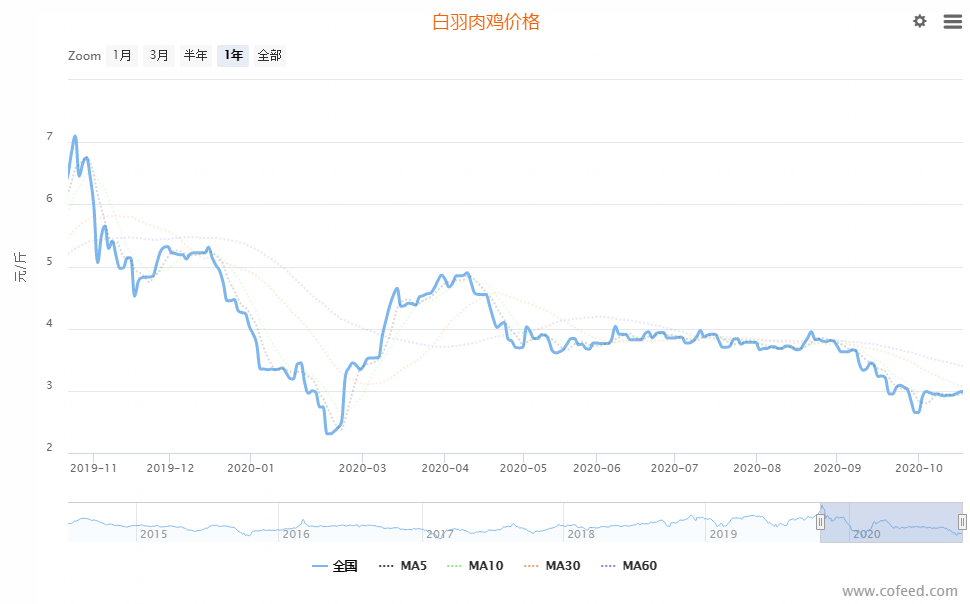Toggle the MA5 series in legend
The image size is (970, 604).
pyautogui.click(x=403, y=566)
